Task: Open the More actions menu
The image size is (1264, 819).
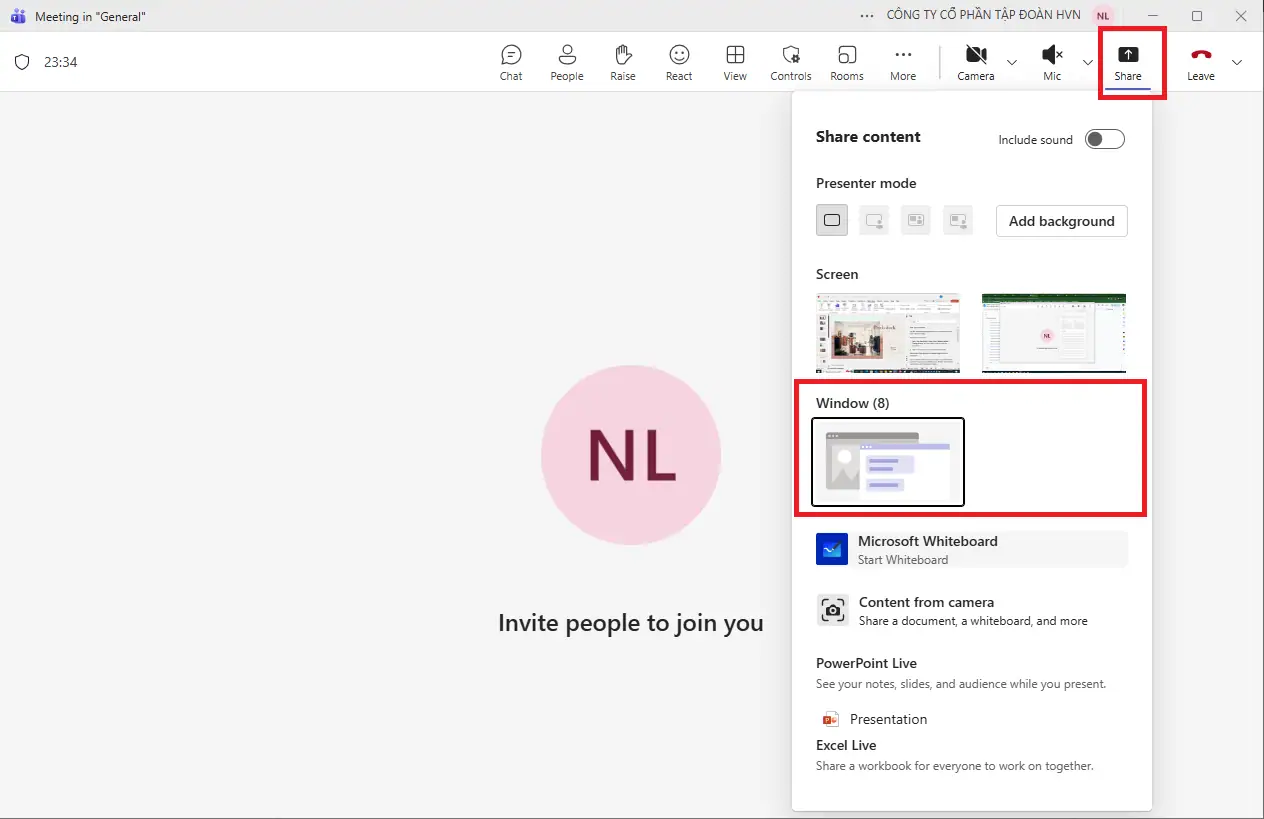Action: point(903,62)
